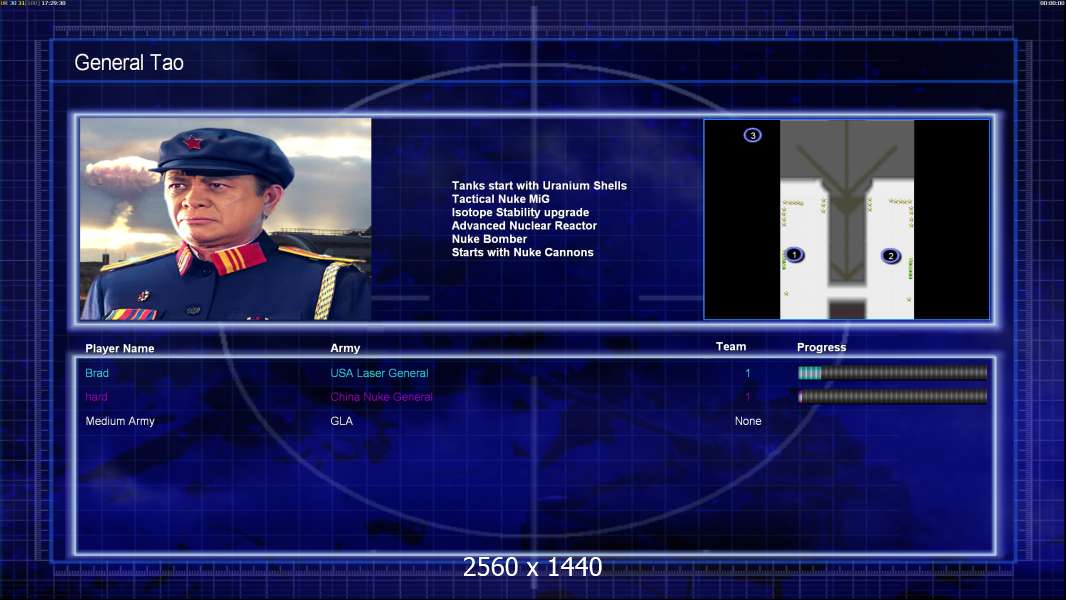Image resolution: width=1066 pixels, height=600 pixels.
Task: Click the hard player's progress bar
Action: (x=893, y=396)
